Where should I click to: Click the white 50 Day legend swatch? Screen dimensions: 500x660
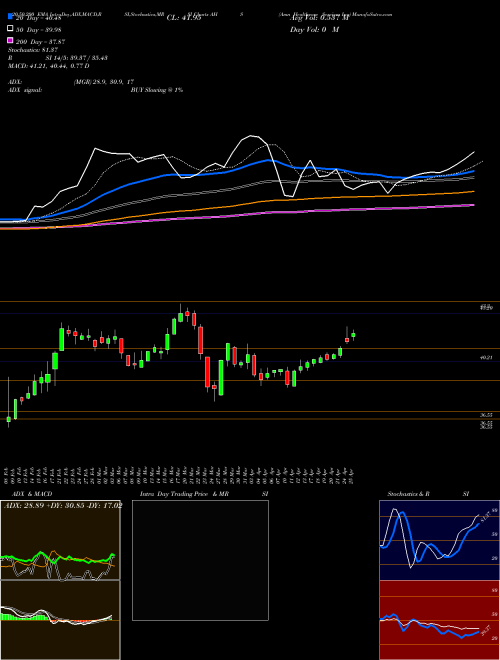(10, 29)
